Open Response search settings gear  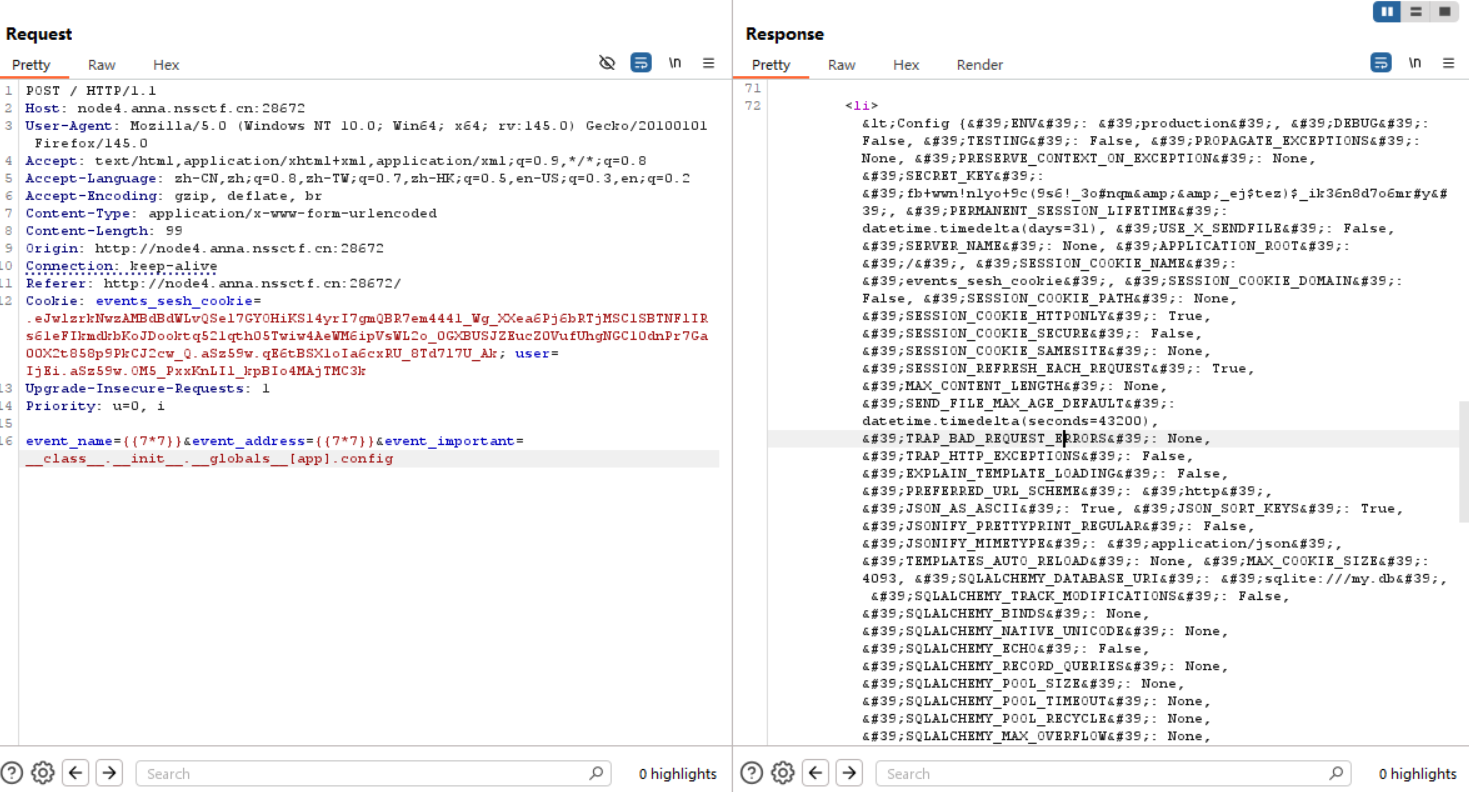point(782,773)
